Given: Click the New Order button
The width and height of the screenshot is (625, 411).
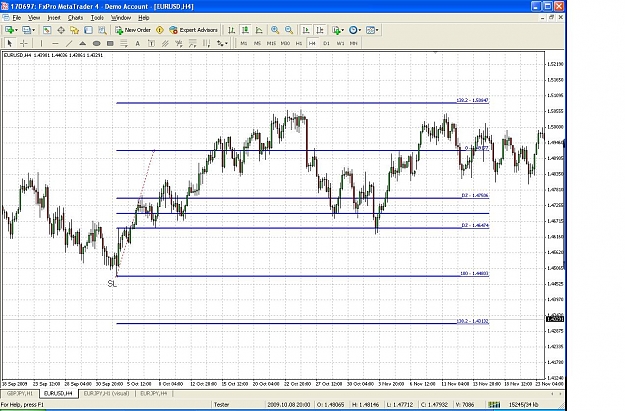Looking at the screenshot, I should (133, 30).
